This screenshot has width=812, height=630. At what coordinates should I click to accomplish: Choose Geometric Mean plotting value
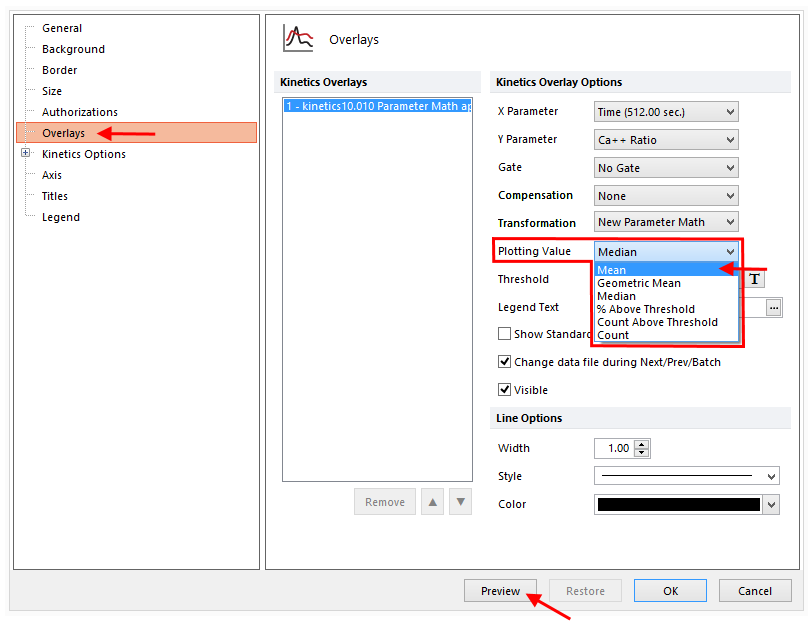pos(639,283)
